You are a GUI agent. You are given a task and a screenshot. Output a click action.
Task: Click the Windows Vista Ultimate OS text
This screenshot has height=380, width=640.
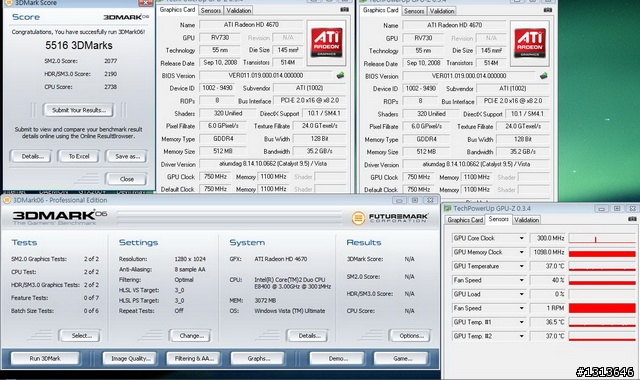290,311
